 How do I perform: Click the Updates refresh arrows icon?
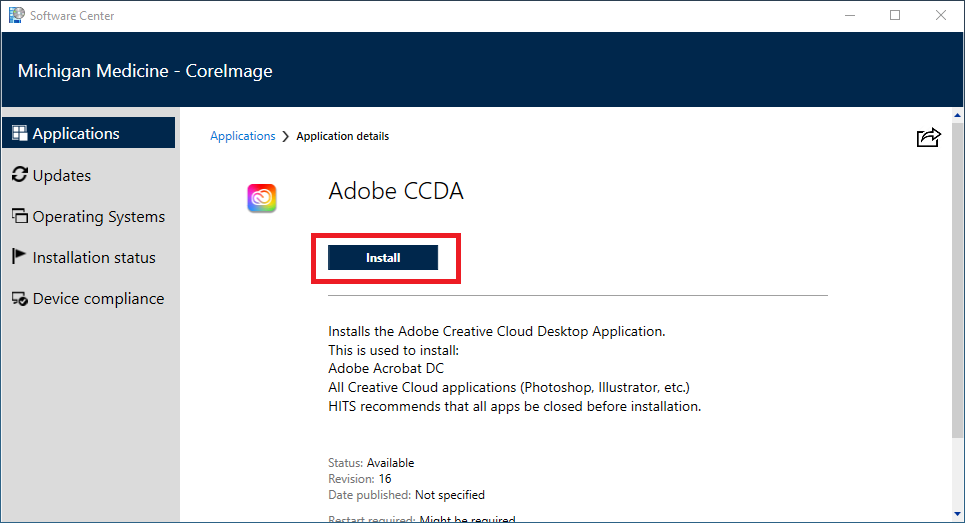[20, 175]
